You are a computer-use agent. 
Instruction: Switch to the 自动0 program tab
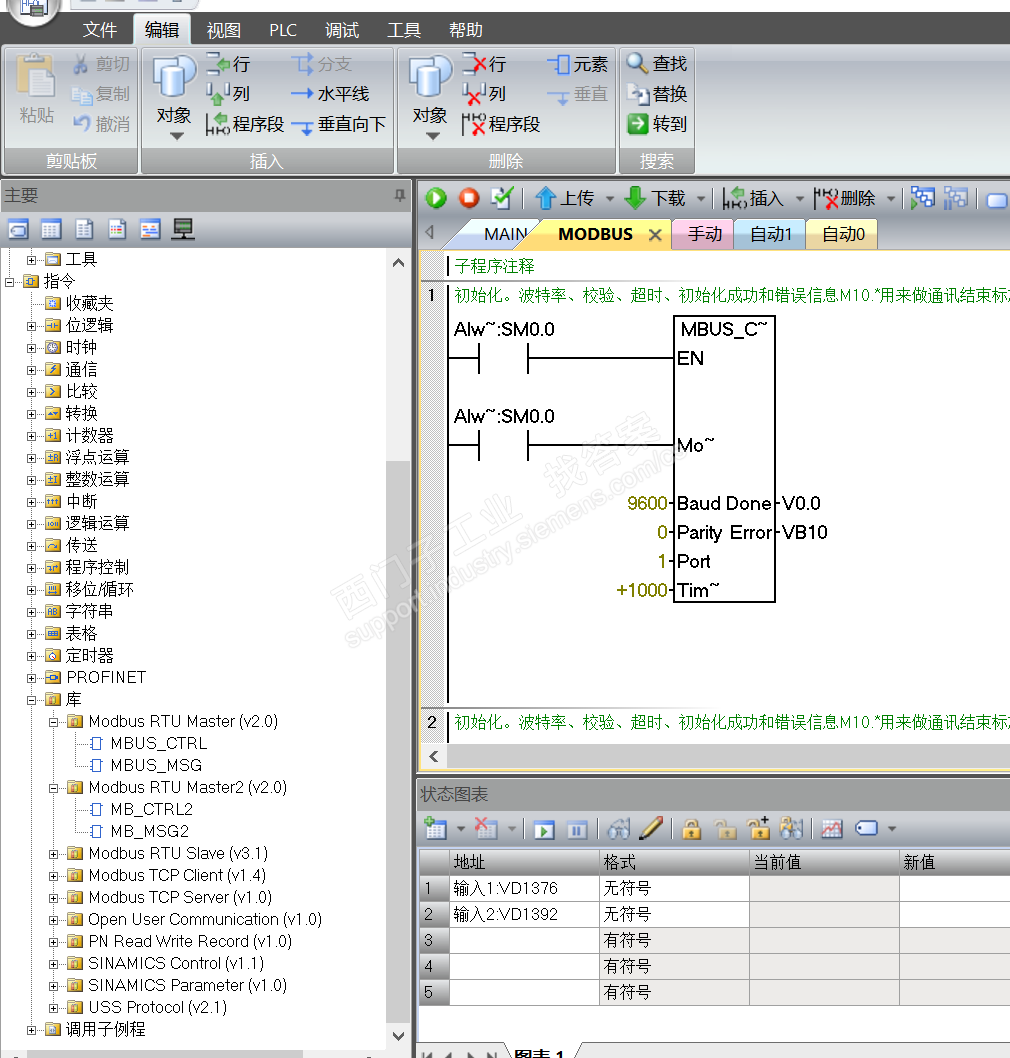(843, 234)
